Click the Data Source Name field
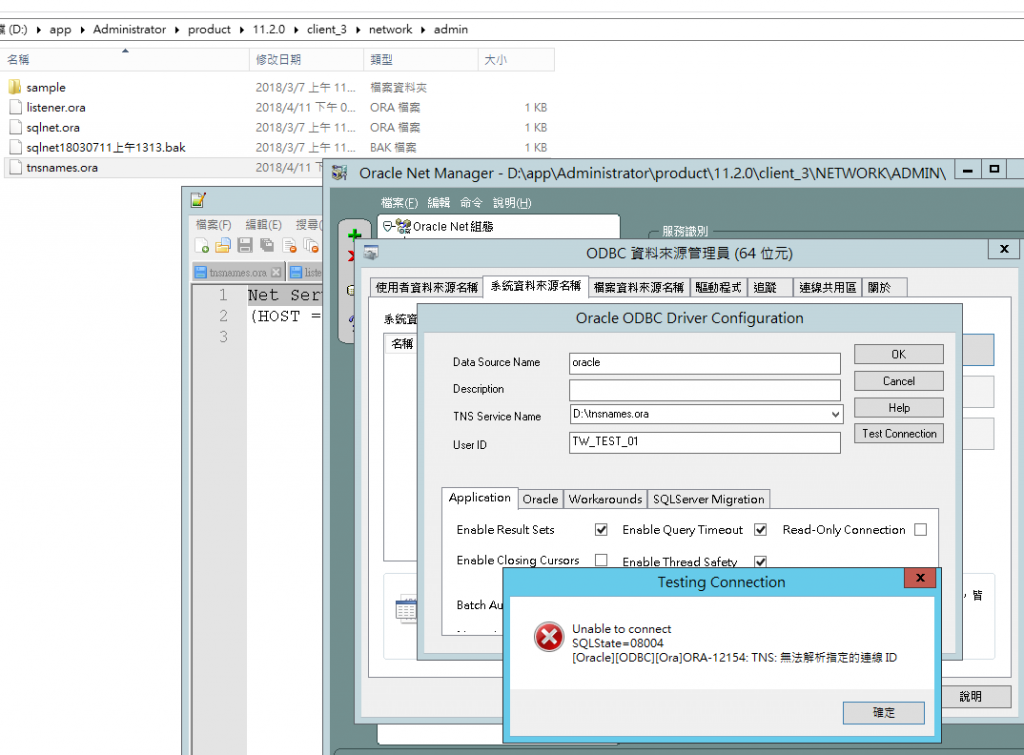This screenshot has width=1024, height=755. 705,363
